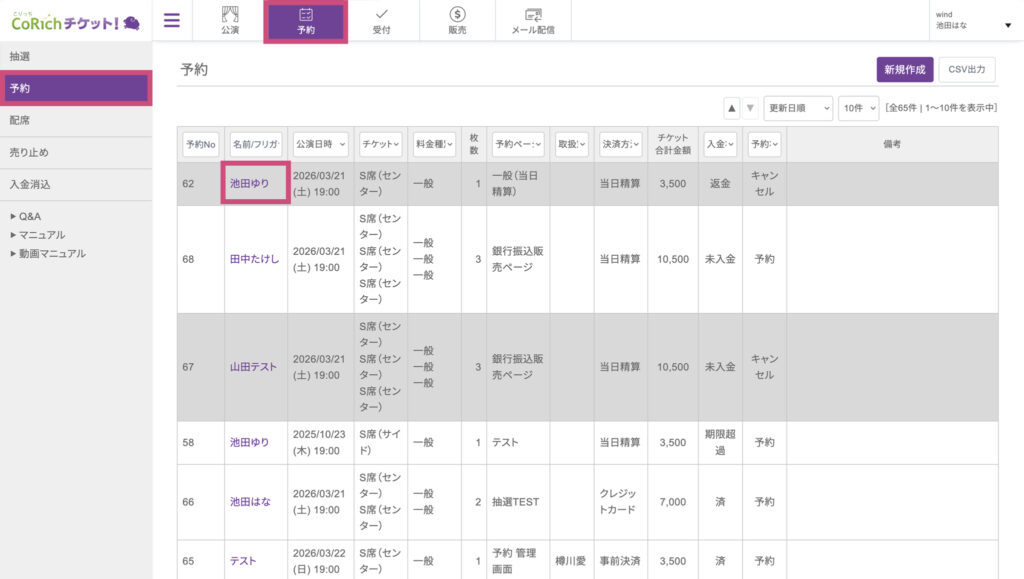The width and height of the screenshot is (1024, 579).
Task: Open the 公演 section in top navigation
Action: (x=229, y=21)
